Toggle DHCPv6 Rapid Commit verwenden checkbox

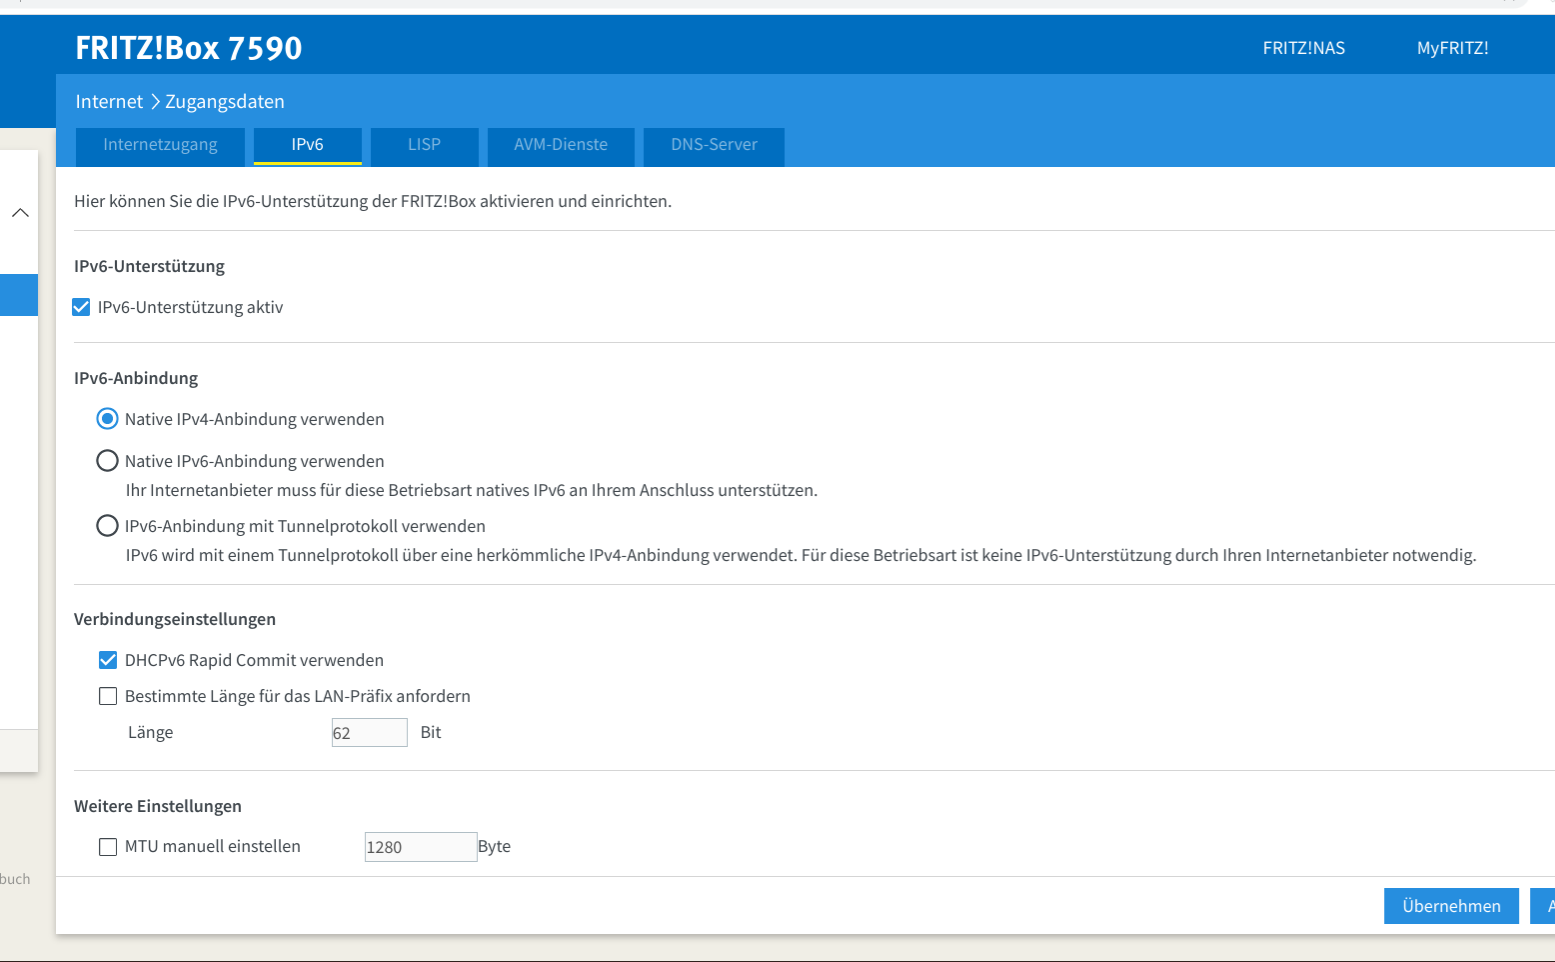(x=108, y=660)
